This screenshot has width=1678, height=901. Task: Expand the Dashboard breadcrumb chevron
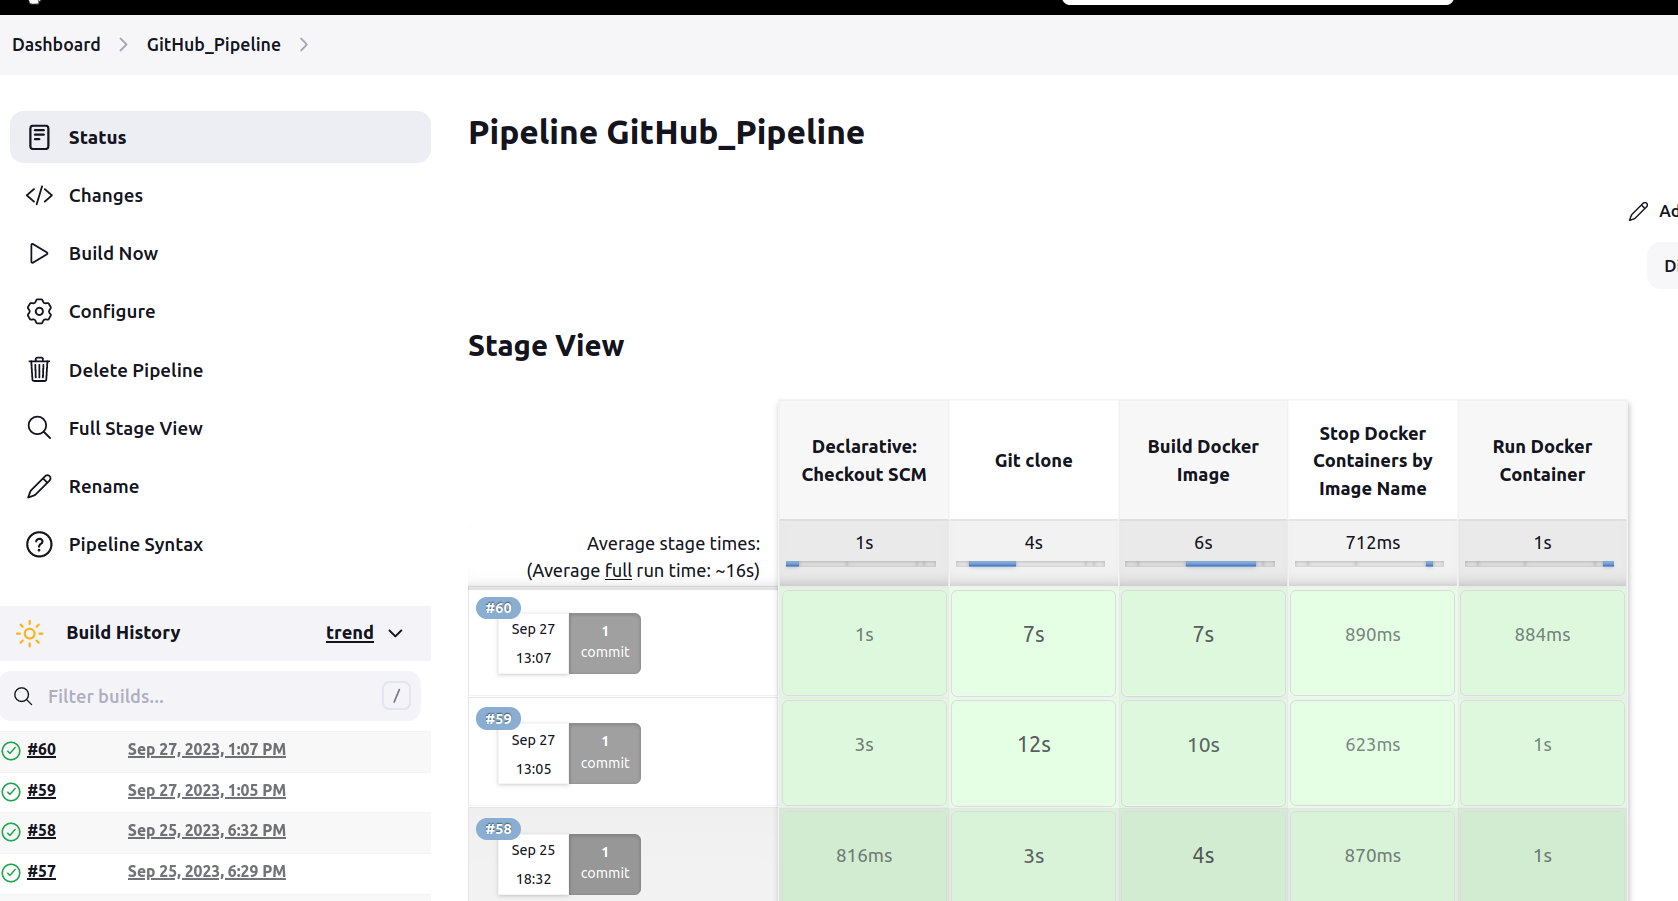(122, 44)
